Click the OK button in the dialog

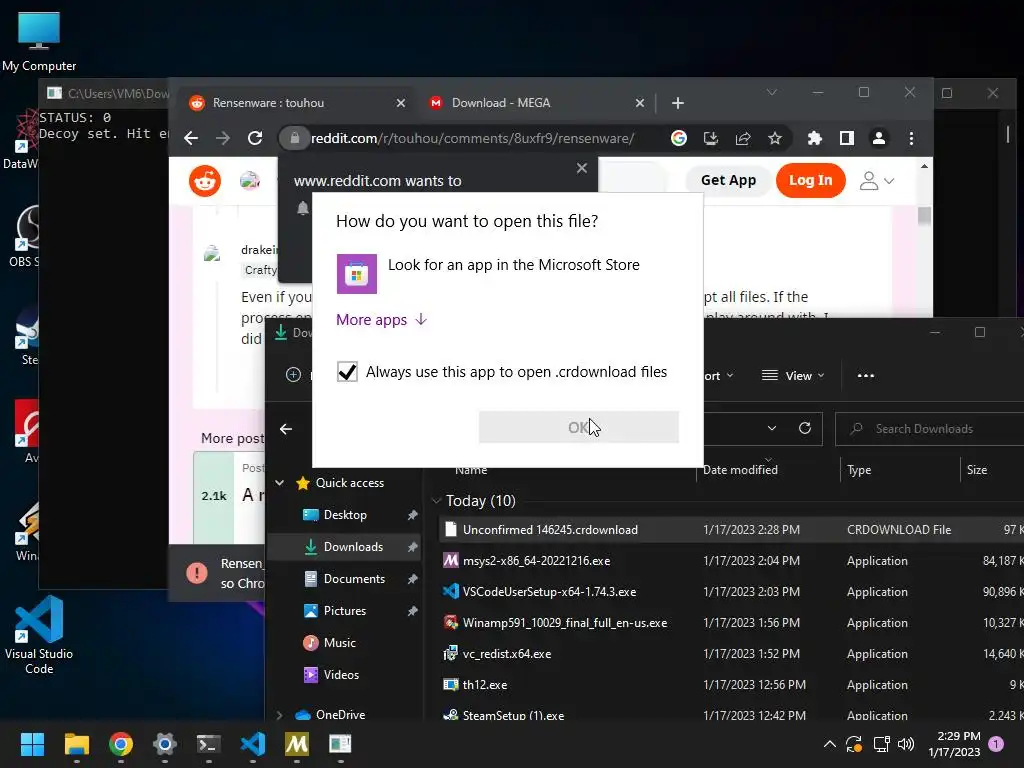[579, 427]
